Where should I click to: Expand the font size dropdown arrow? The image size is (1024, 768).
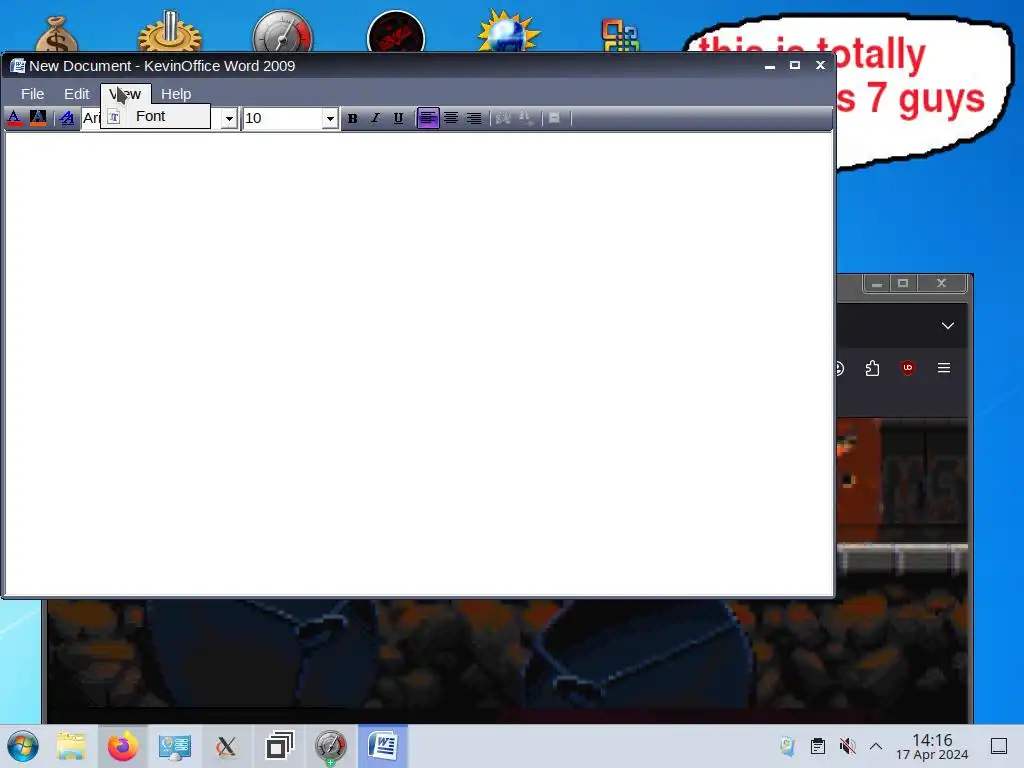pyautogui.click(x=330, y=119)
